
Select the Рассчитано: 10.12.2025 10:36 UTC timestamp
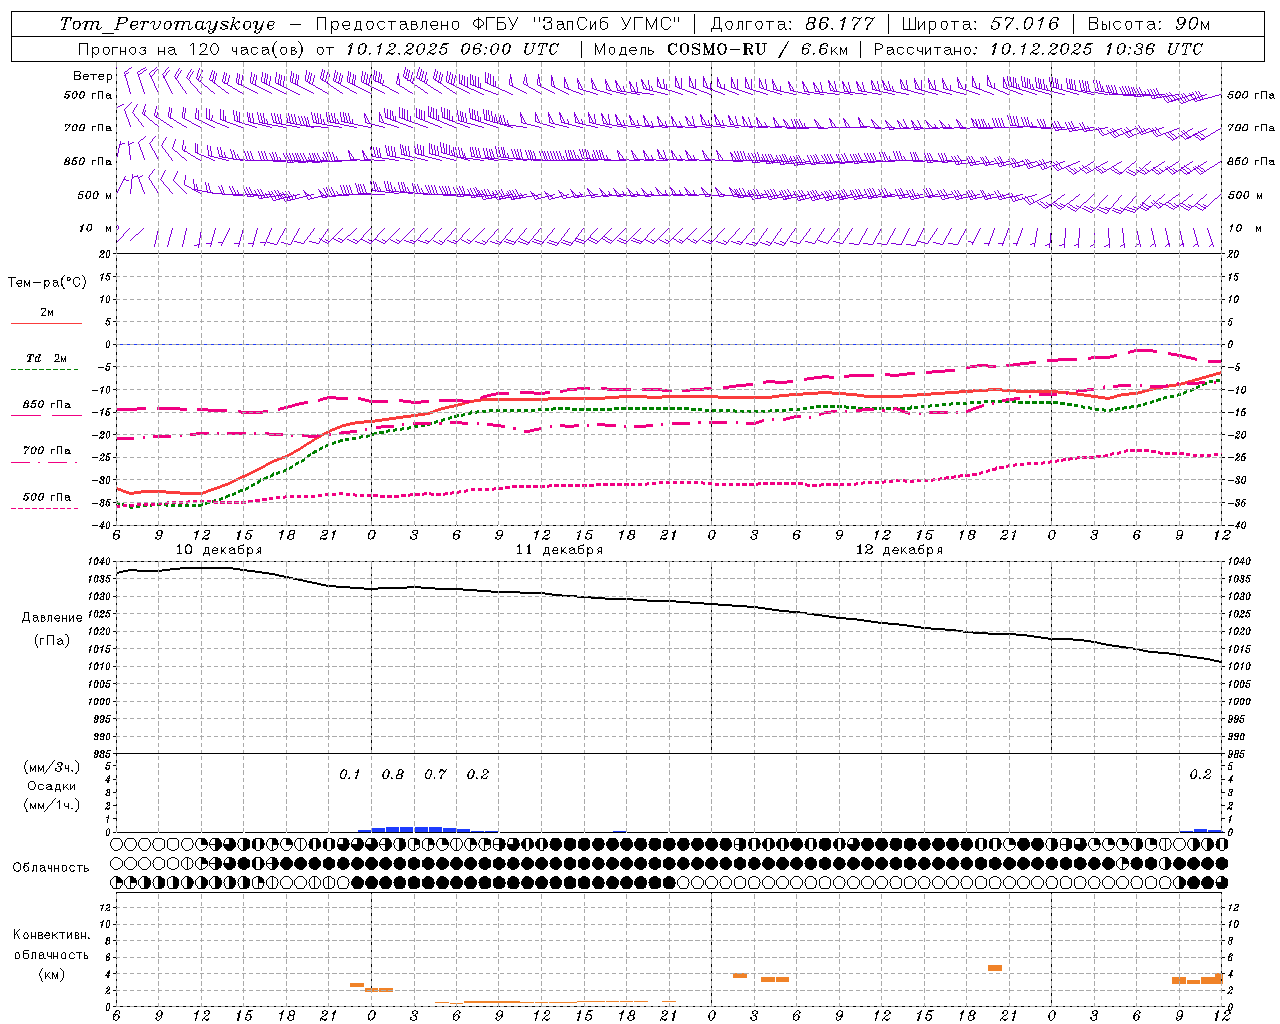(1038, 49)
